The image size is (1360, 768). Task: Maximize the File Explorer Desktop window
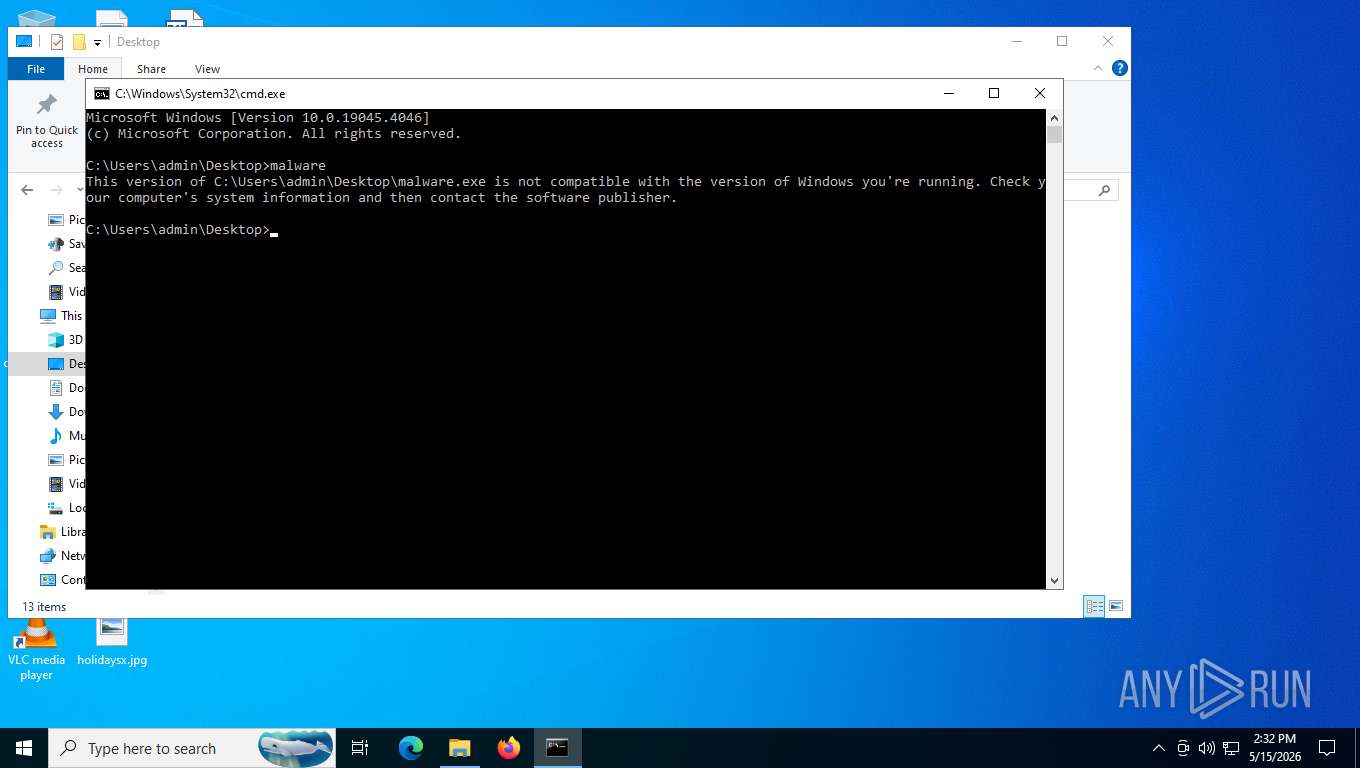click(x=1062, y=41)
